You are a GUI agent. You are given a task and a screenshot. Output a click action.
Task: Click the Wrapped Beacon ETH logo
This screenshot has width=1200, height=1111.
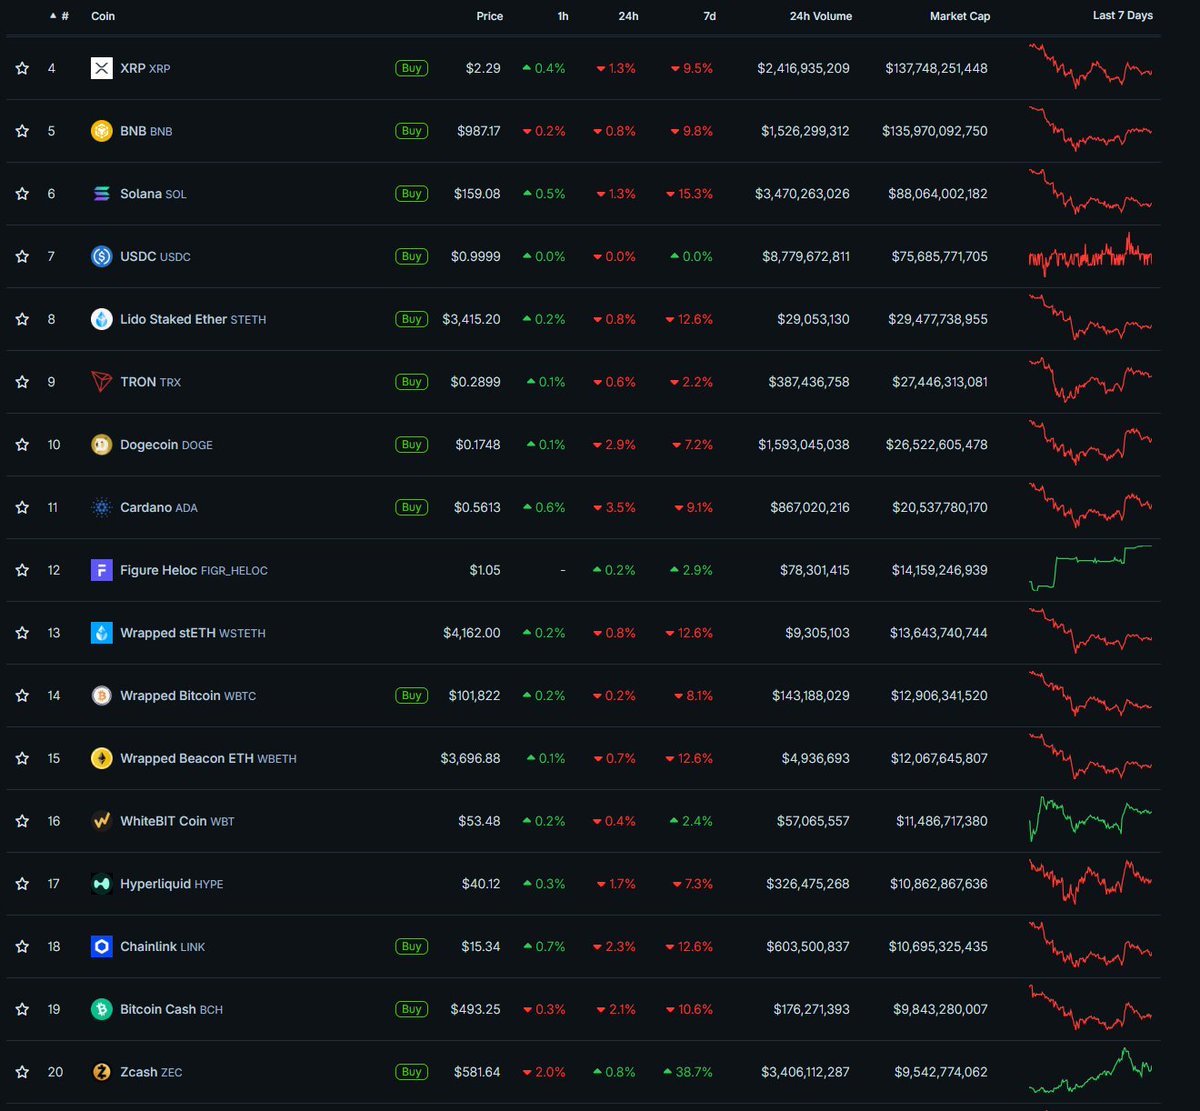(102, 758)
